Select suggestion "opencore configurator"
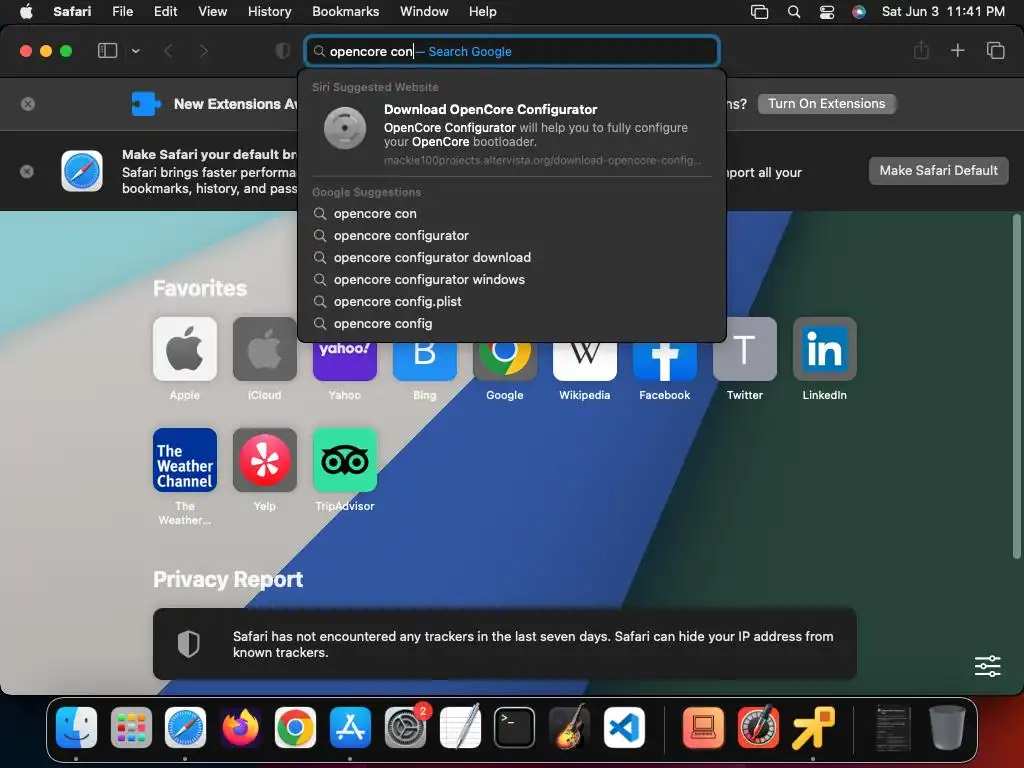The image size is (1024, 768). tap(512, 236)
